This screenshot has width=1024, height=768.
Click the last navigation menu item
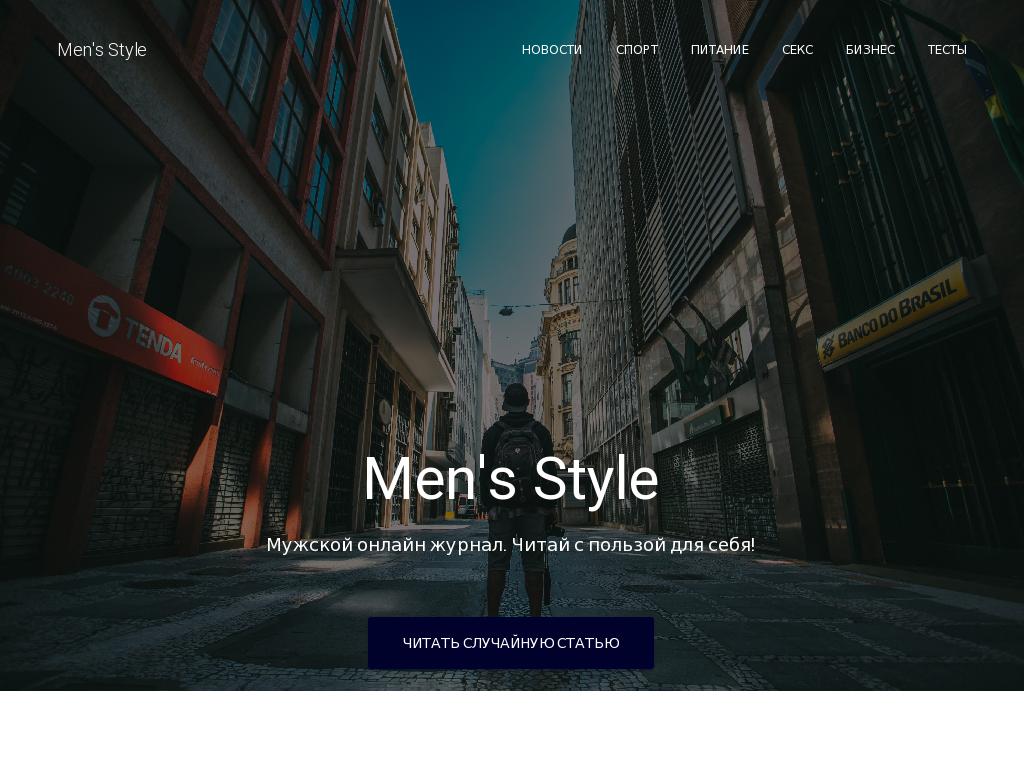tap(947, 49)
